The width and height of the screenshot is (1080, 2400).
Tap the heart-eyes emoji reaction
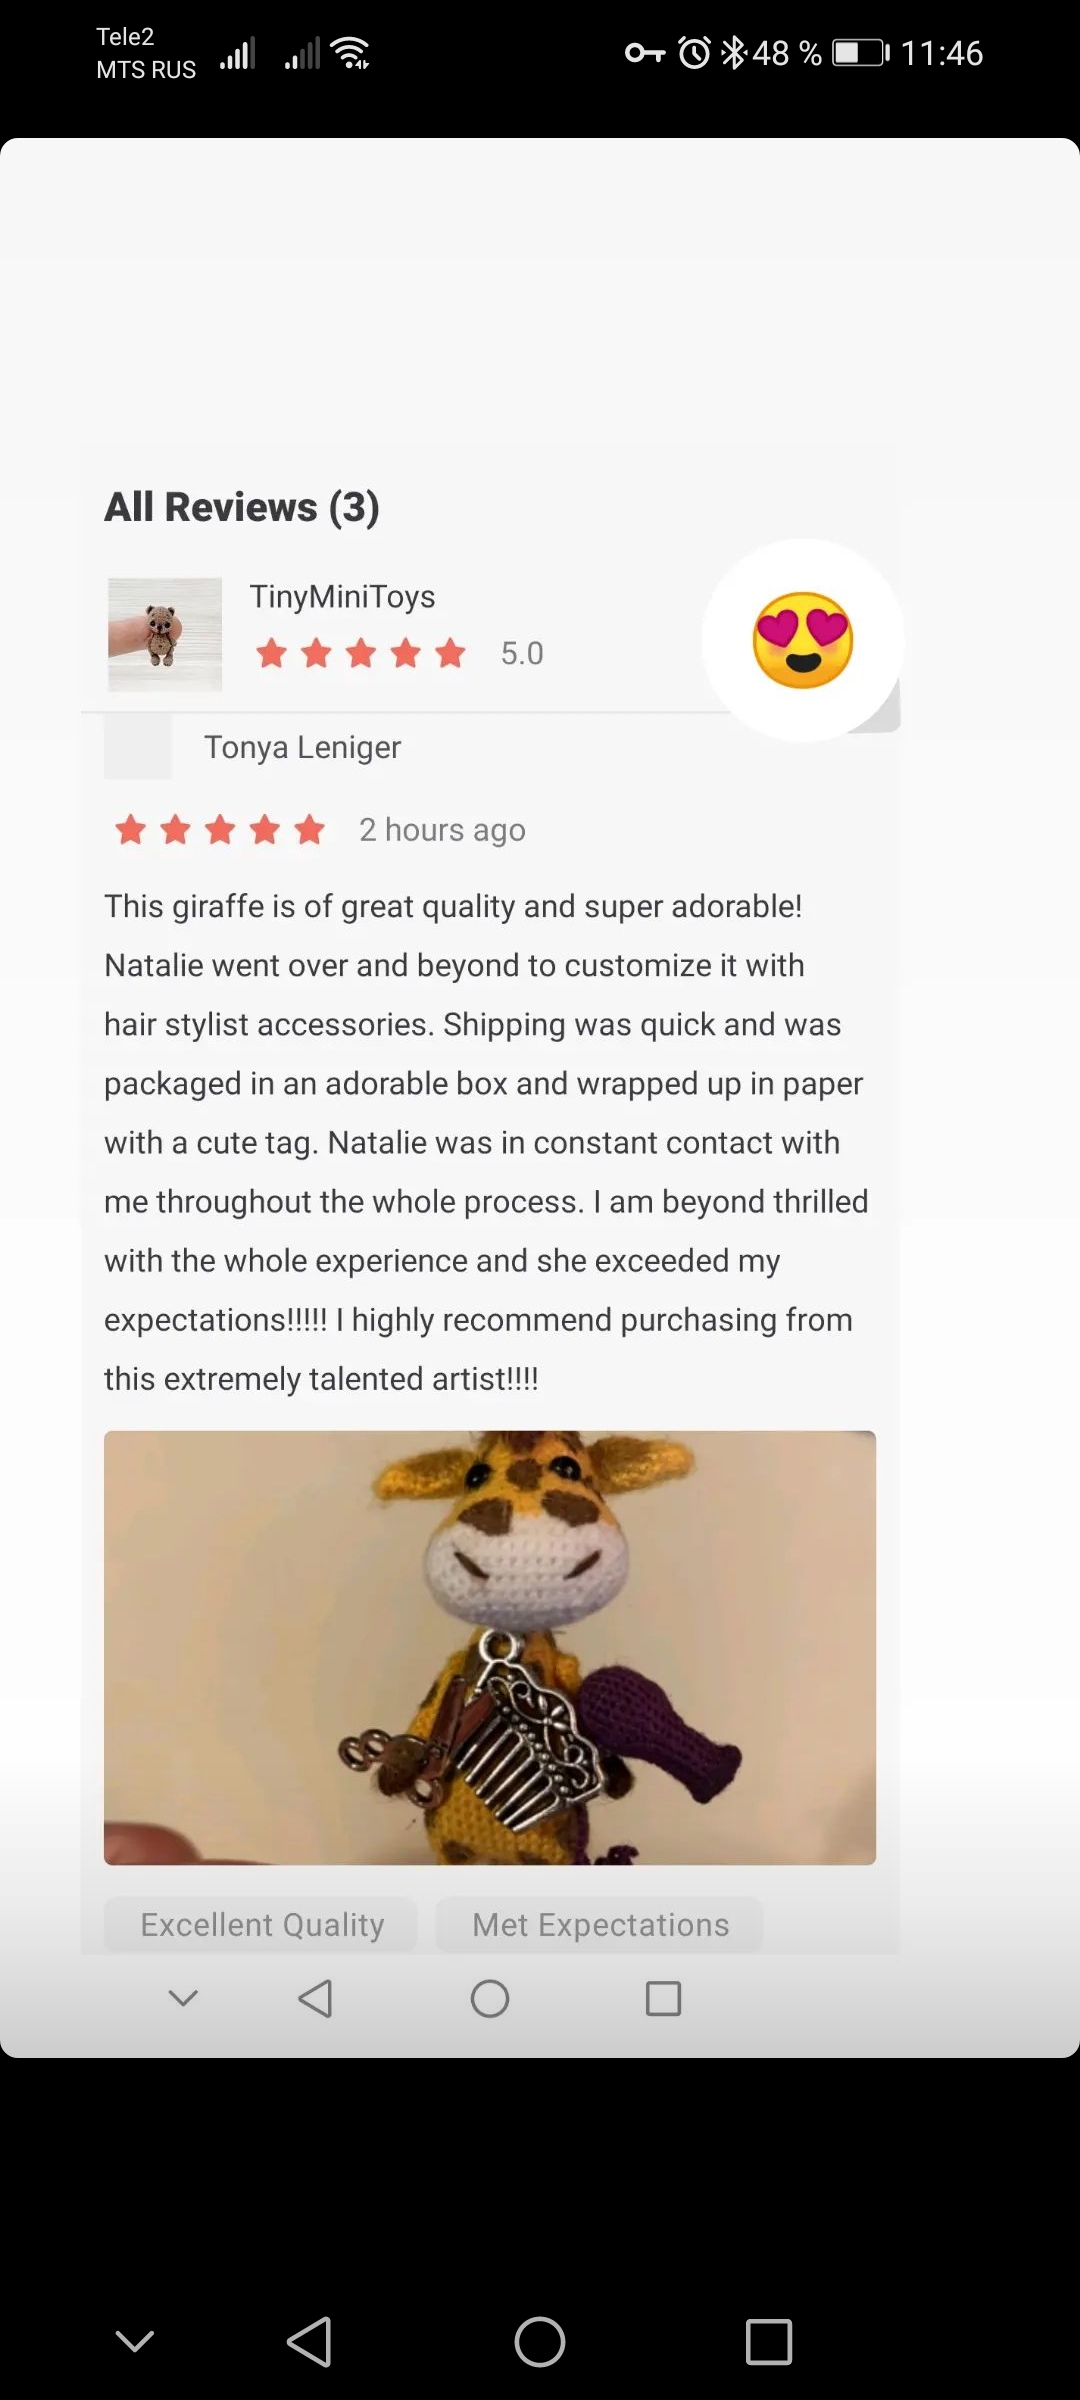(x=803, y=640)
